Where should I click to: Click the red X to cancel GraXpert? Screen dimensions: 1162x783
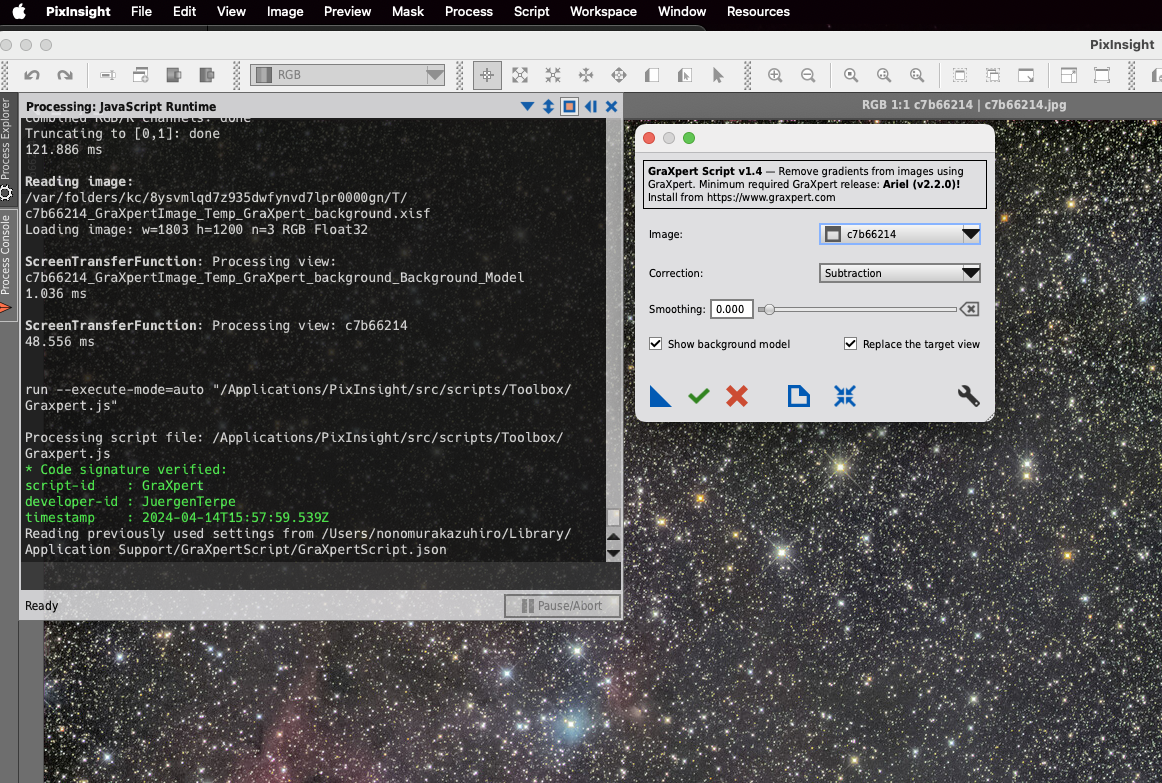click(x=737, y=396)
